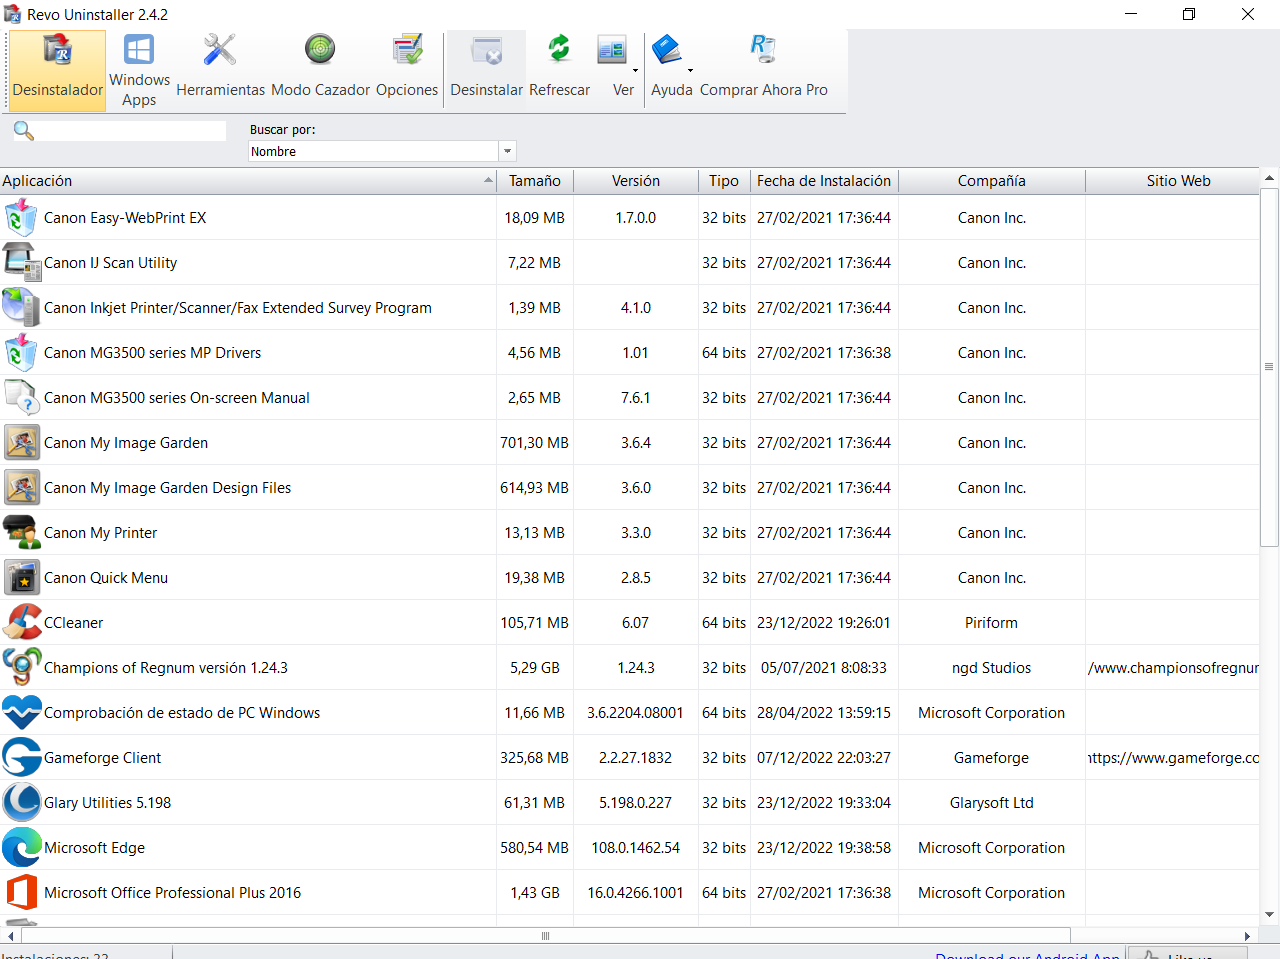Click vertical scrollbar down arrow
The width and height of the screenshot is (1280, 959).
point(1269,914)
